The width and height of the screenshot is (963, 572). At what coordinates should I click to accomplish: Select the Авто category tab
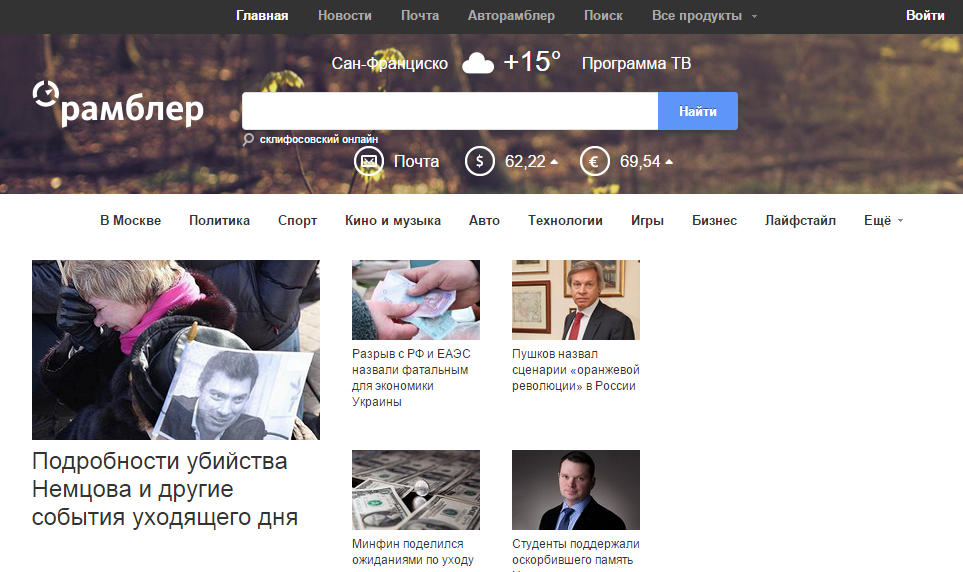coord(485,221)
